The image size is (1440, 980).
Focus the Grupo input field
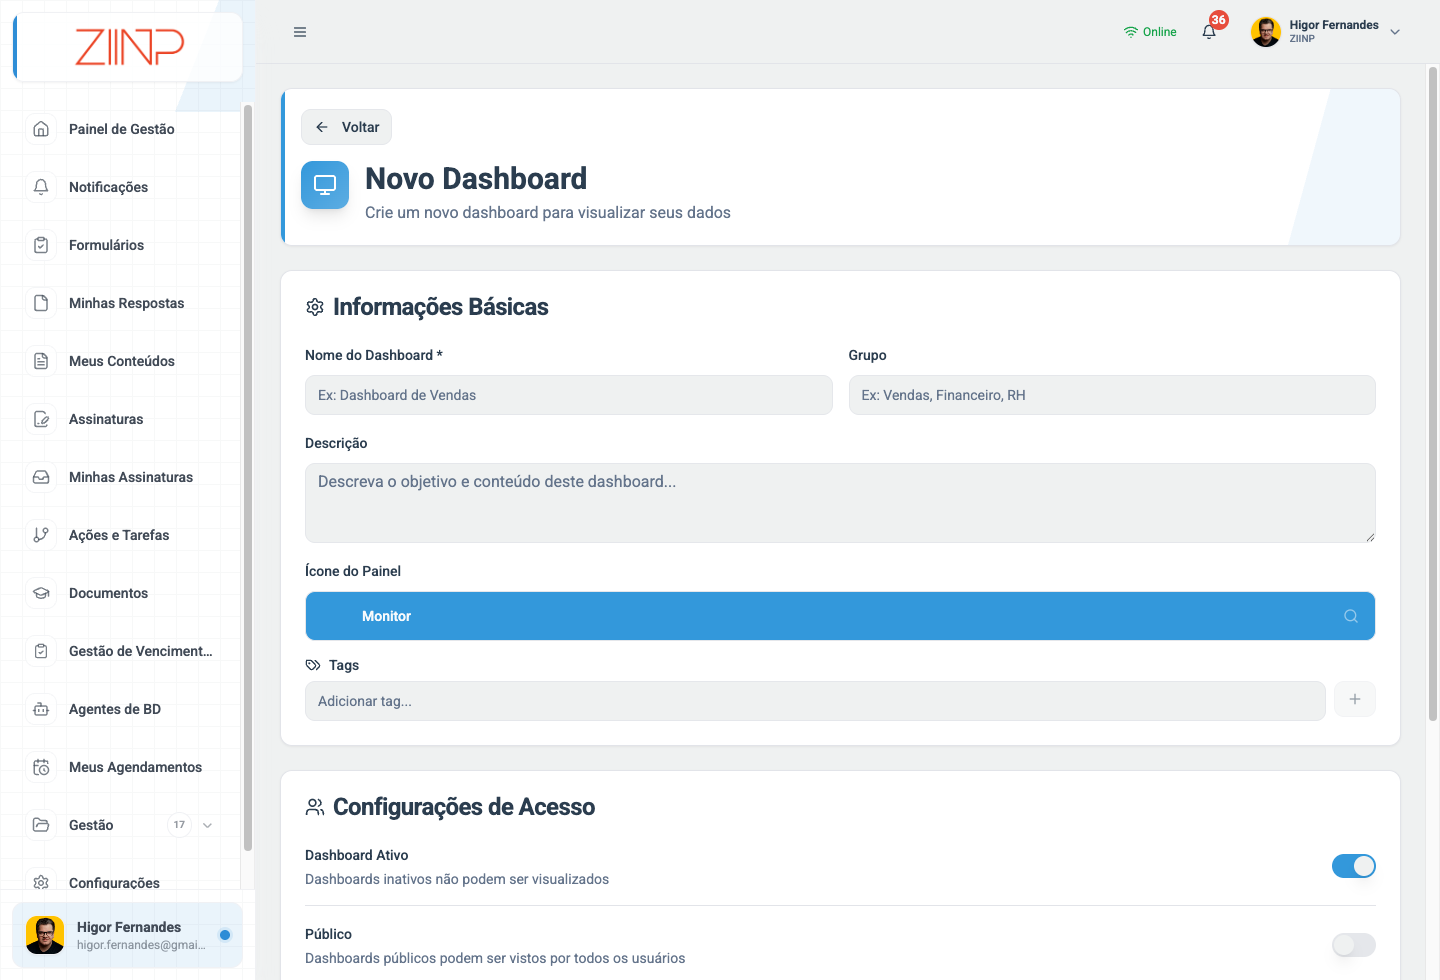pos(1112,395)
